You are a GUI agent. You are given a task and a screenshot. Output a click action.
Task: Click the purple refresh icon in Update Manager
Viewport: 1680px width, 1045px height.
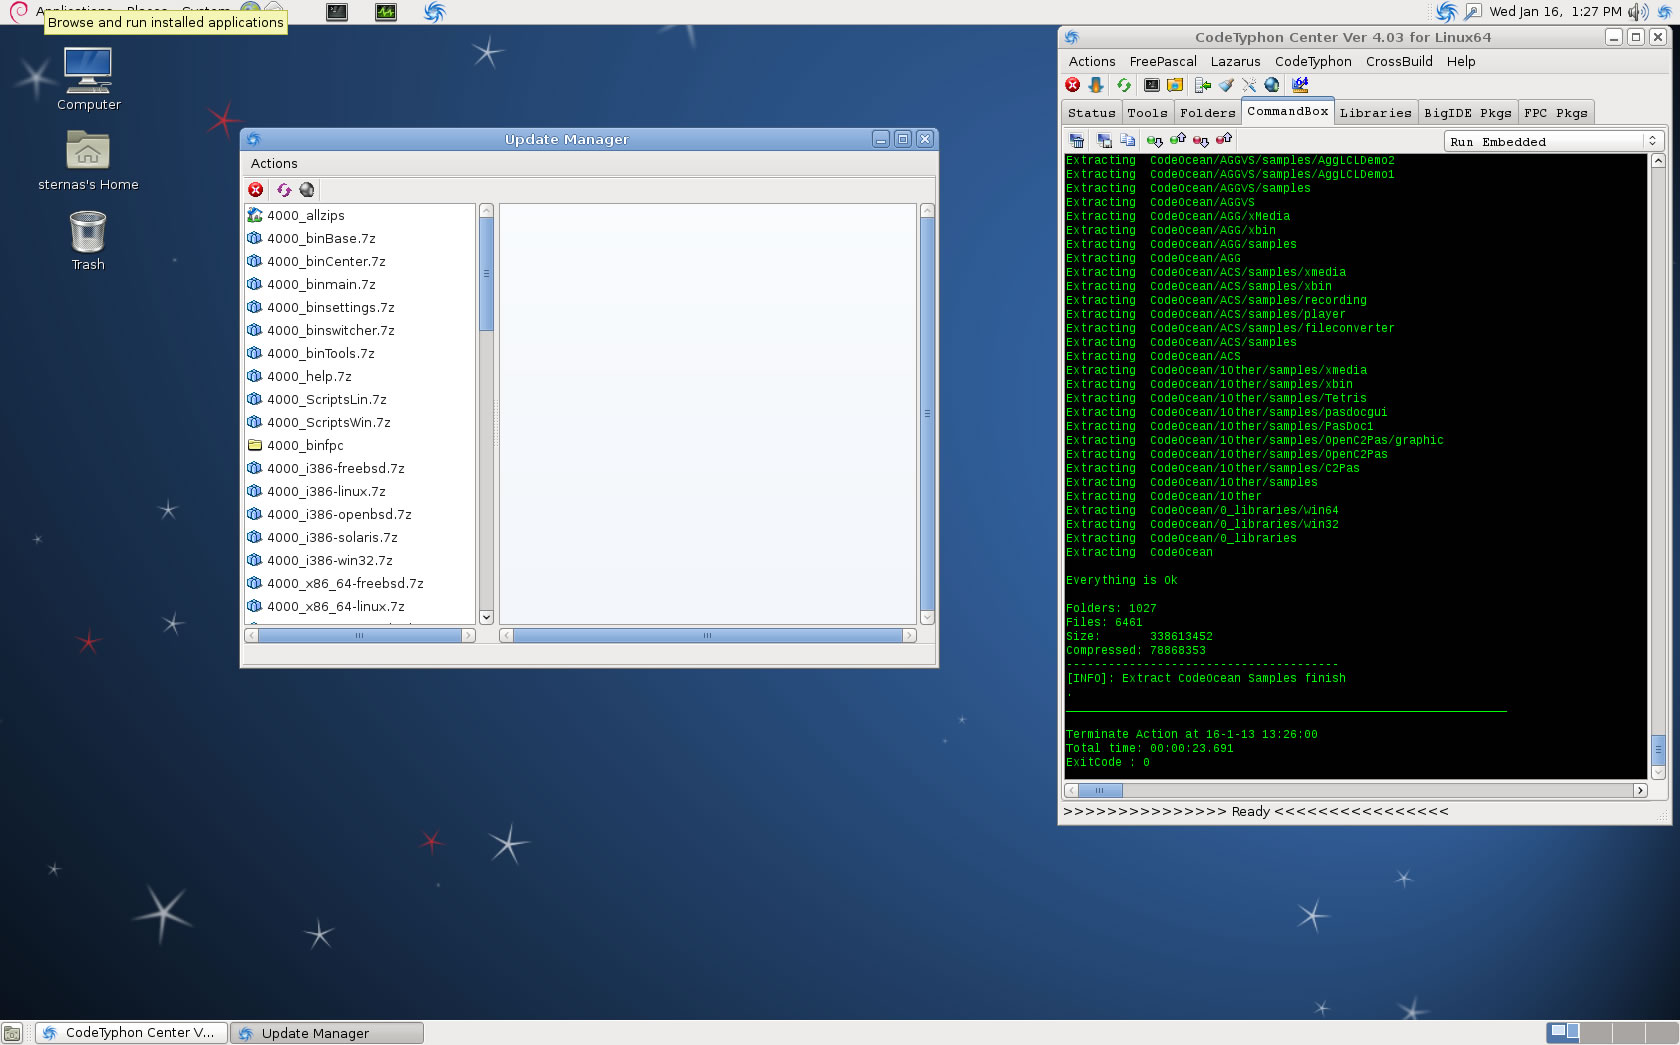point(284,189)
